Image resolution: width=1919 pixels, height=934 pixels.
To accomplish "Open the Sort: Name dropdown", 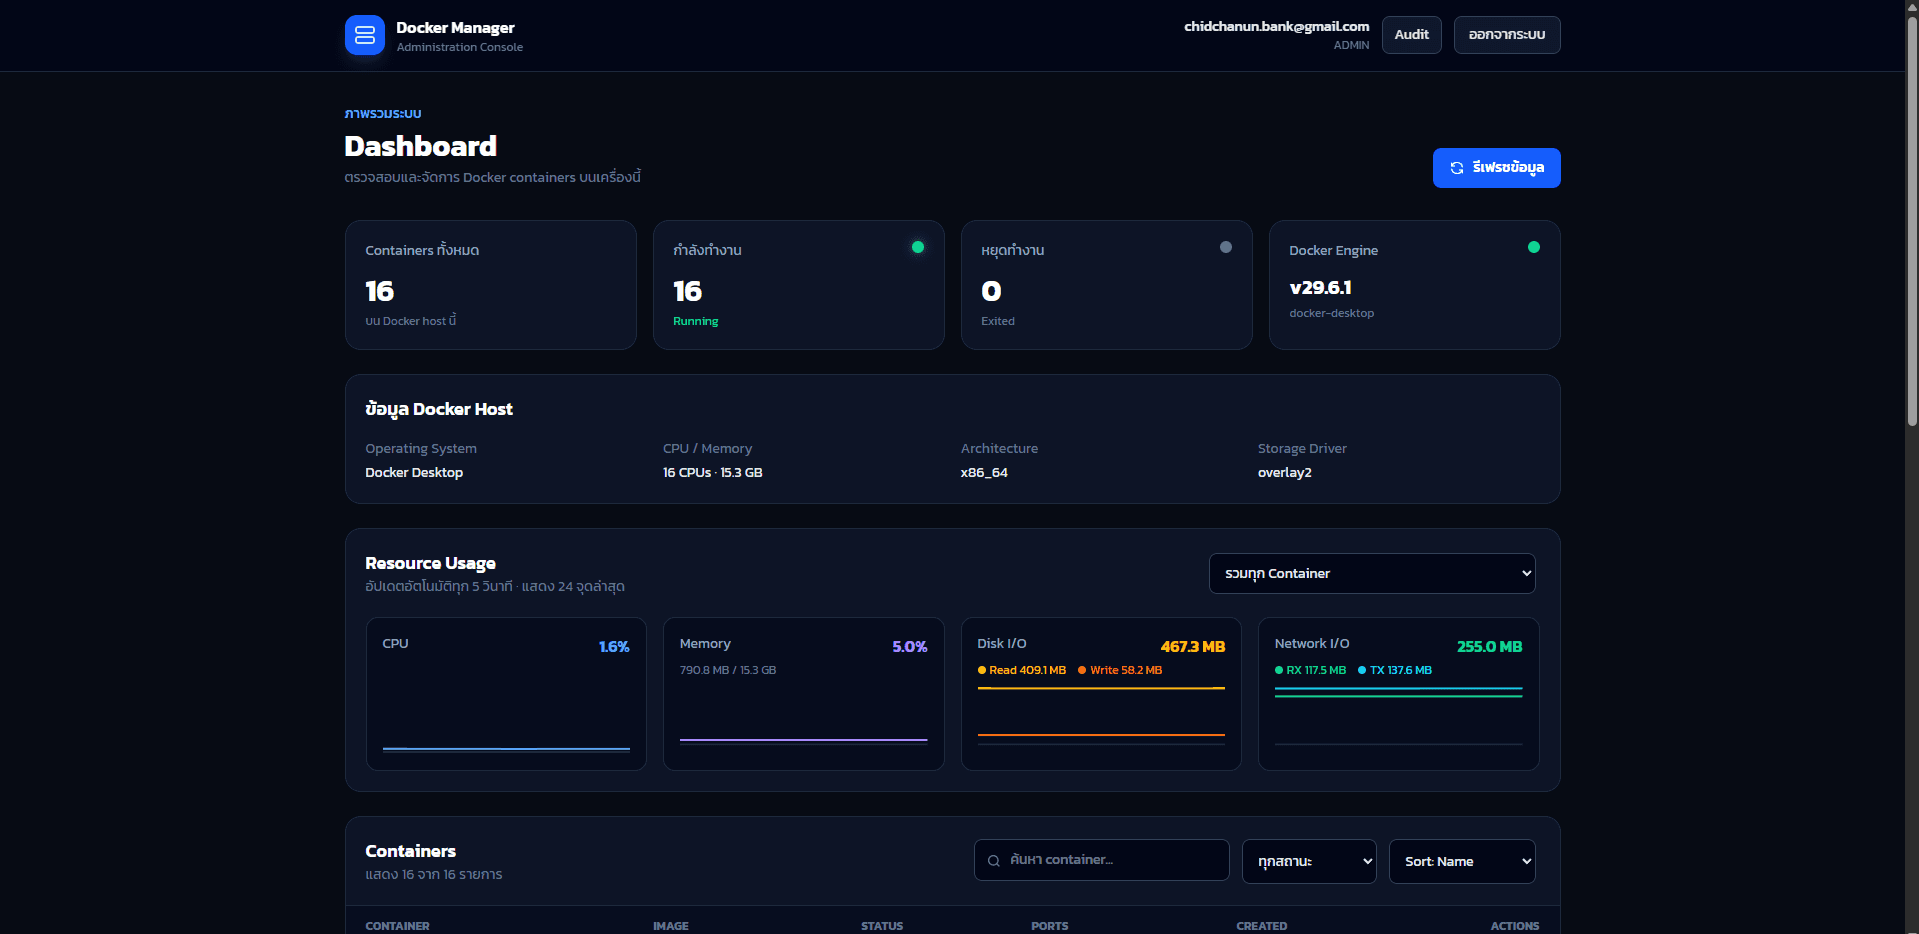I will point(1462,862).
